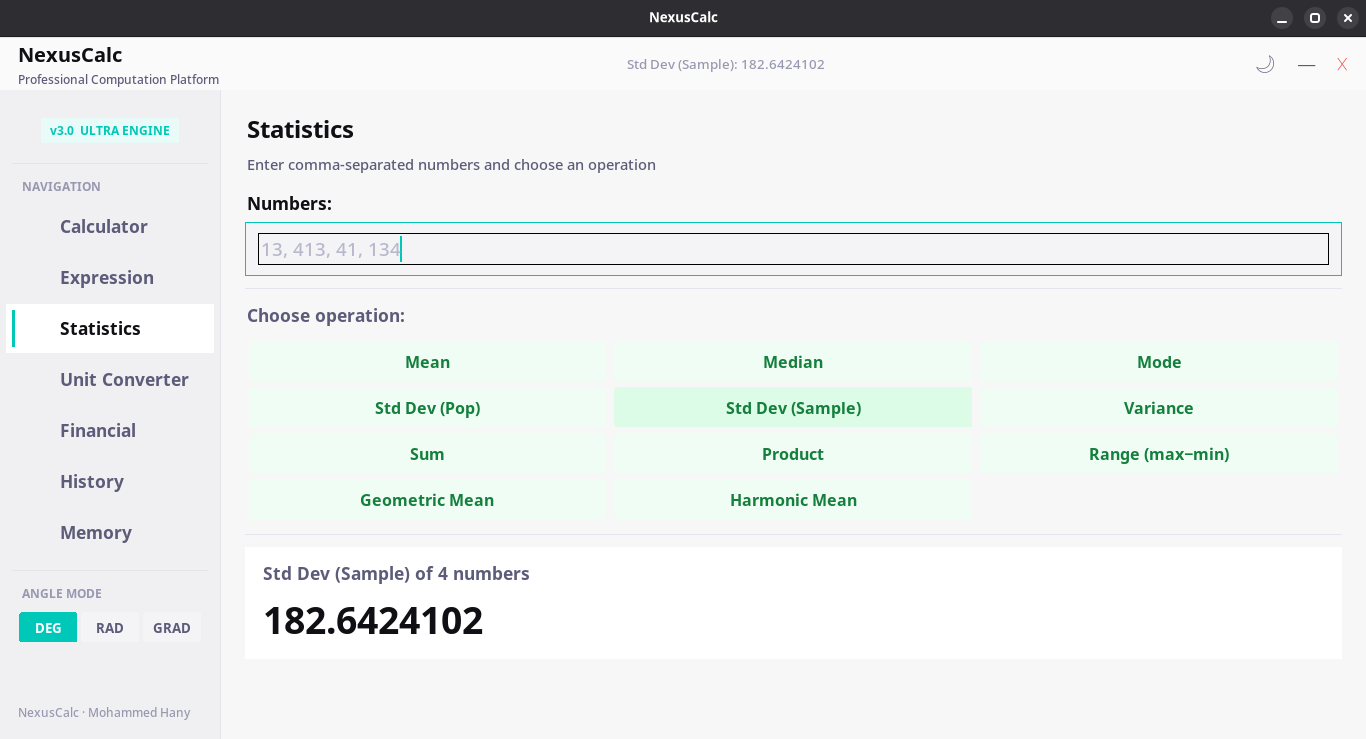Set angle mode to GRAD

coord(172,628)
